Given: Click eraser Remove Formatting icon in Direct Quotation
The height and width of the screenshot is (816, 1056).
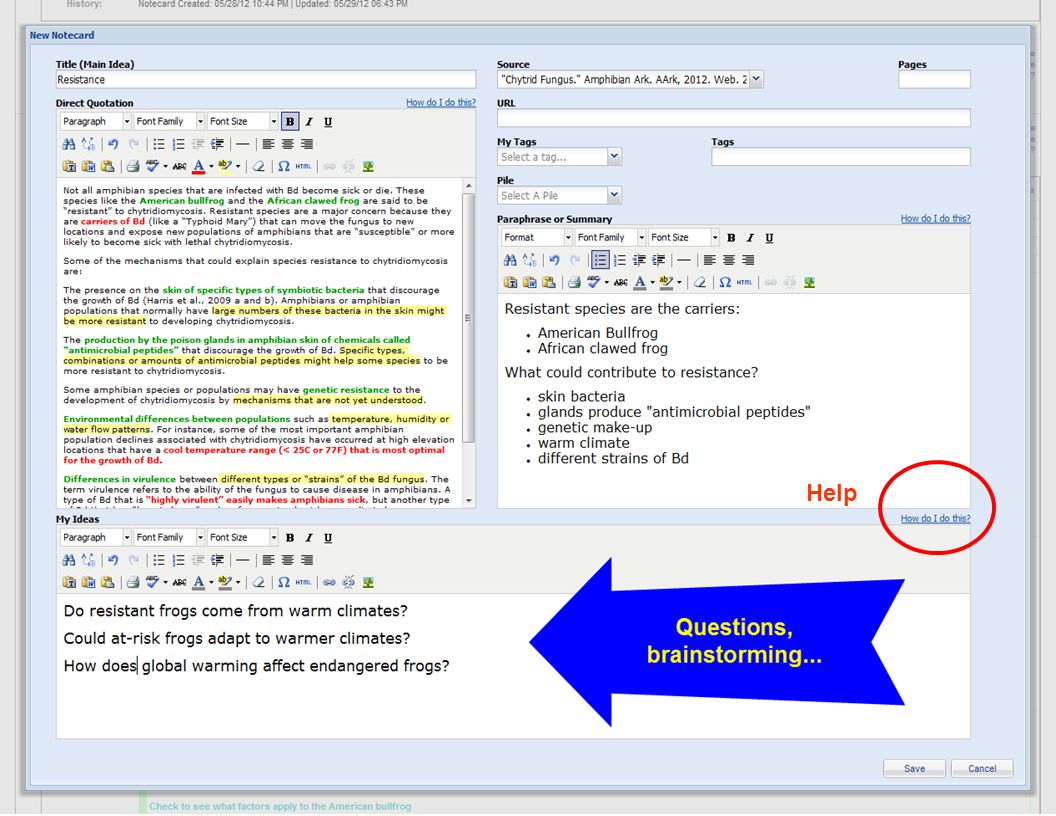Looking at the screenshot, I should point(258,166).
